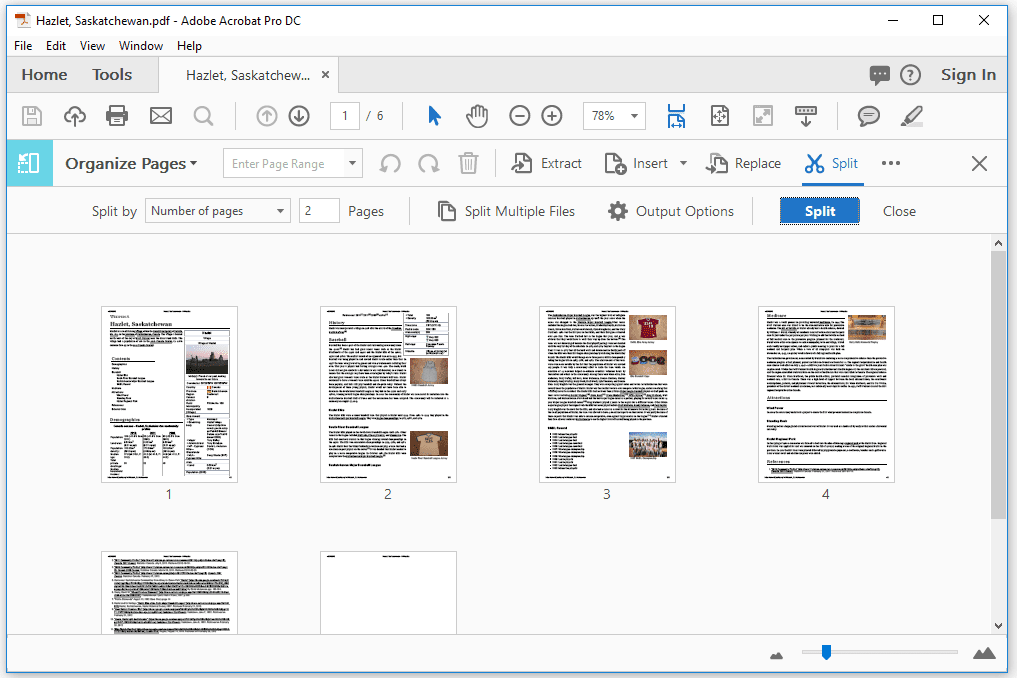Image resolution: width=1017 pixels, height=678 pixels.
Task: Open the Split by criteria dropdown
Action: [x=217, y=211]
